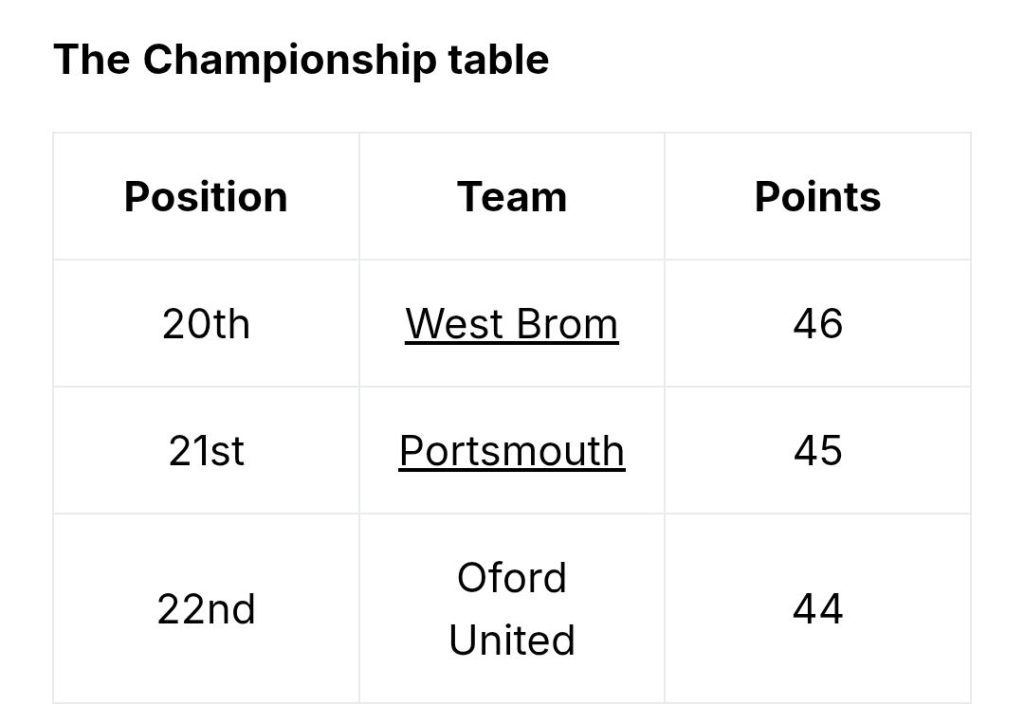Screen dimensions: 1024x704
Task: Click the word "The" starting the heading
Action: point(91,59)
